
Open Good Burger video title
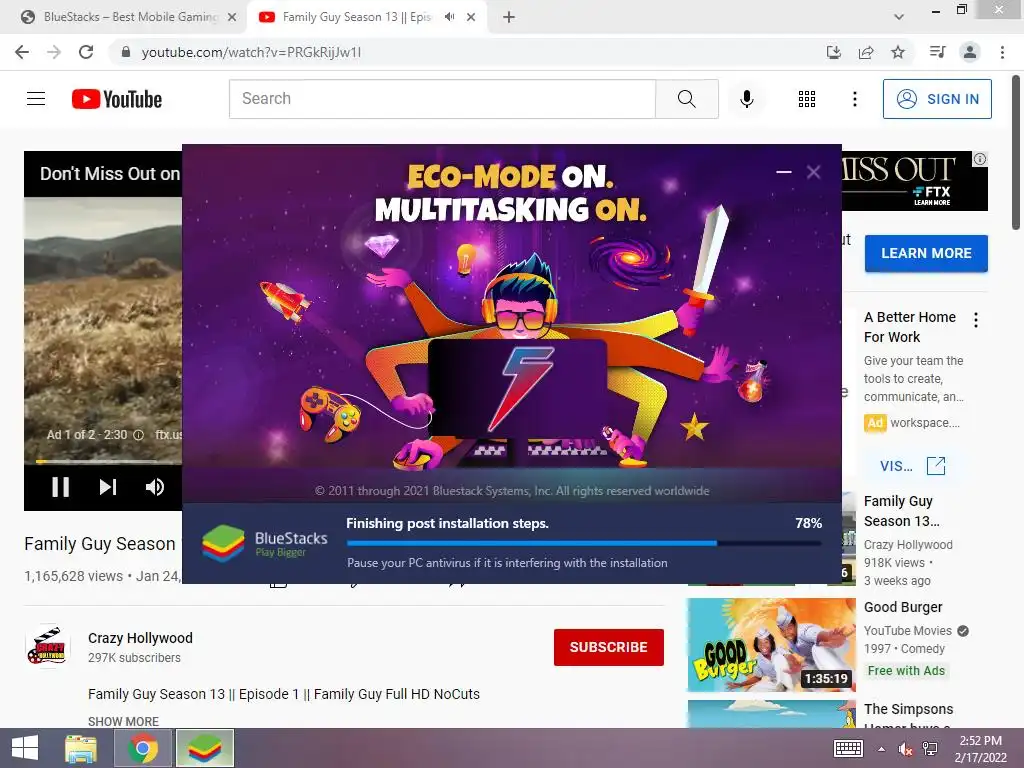[x=903, y=607]
